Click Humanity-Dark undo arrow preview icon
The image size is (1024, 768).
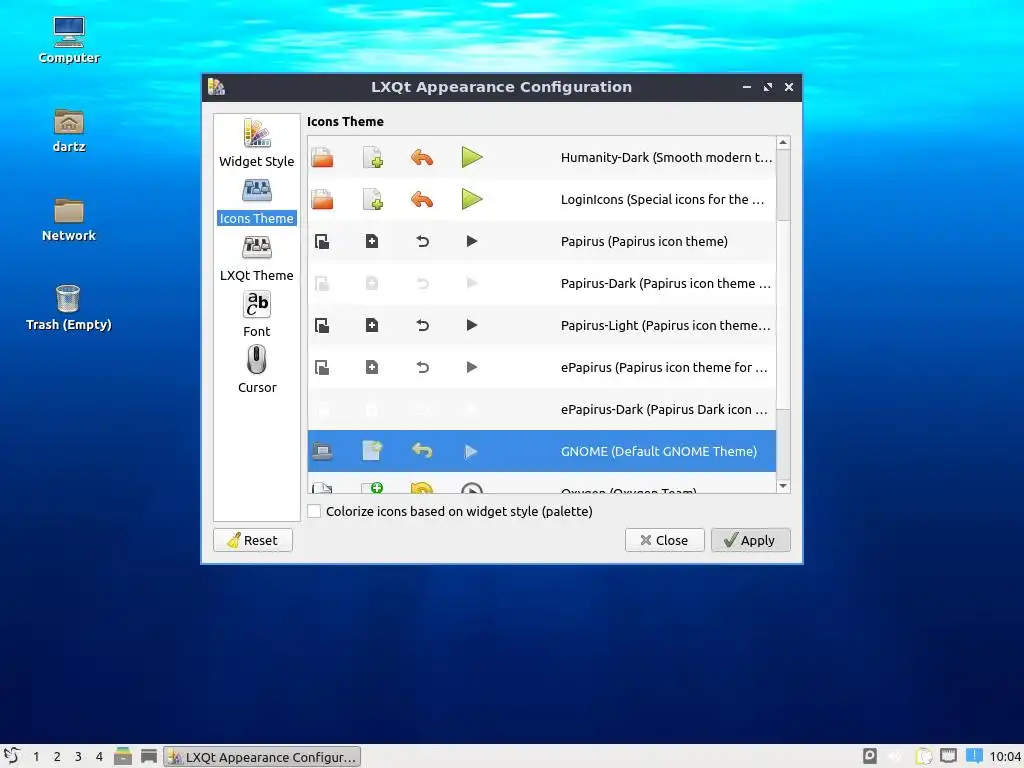422,157
